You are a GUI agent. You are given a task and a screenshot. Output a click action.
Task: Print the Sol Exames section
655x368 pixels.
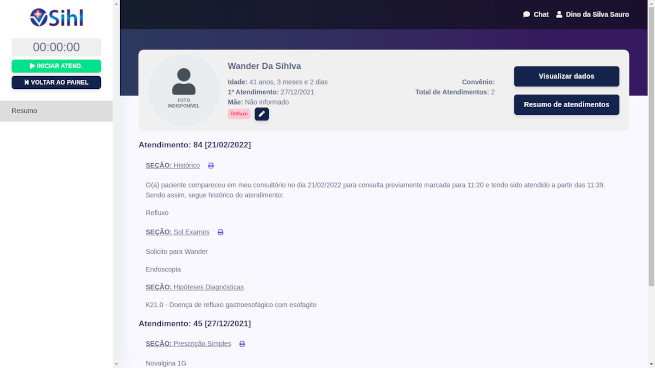pos(221,232)
